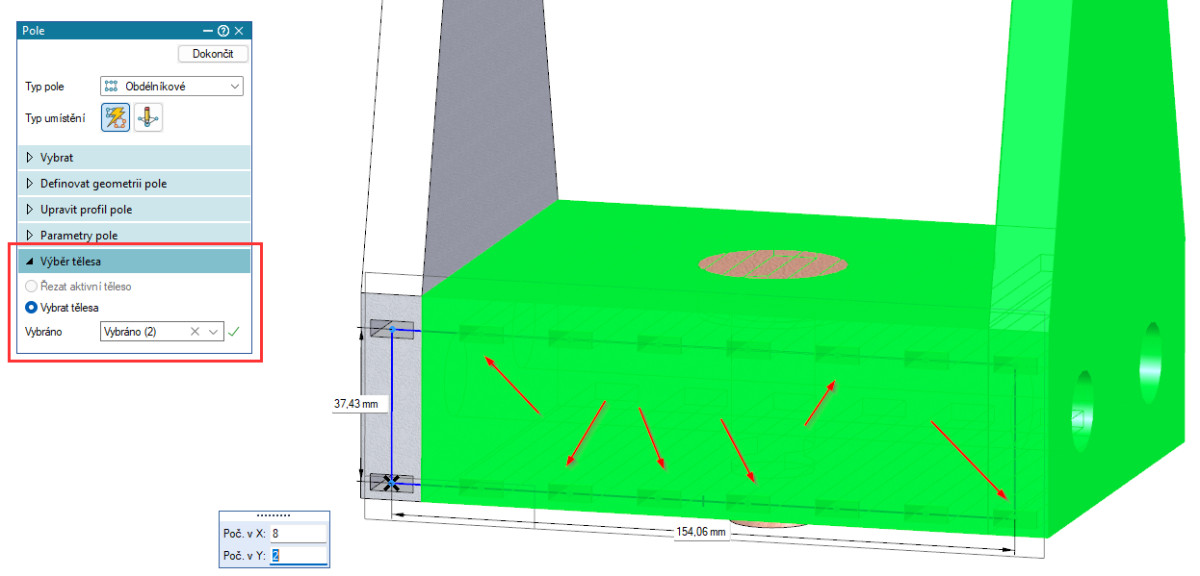
Task: Click the black X marker on sketch
Action: (392, 483)
